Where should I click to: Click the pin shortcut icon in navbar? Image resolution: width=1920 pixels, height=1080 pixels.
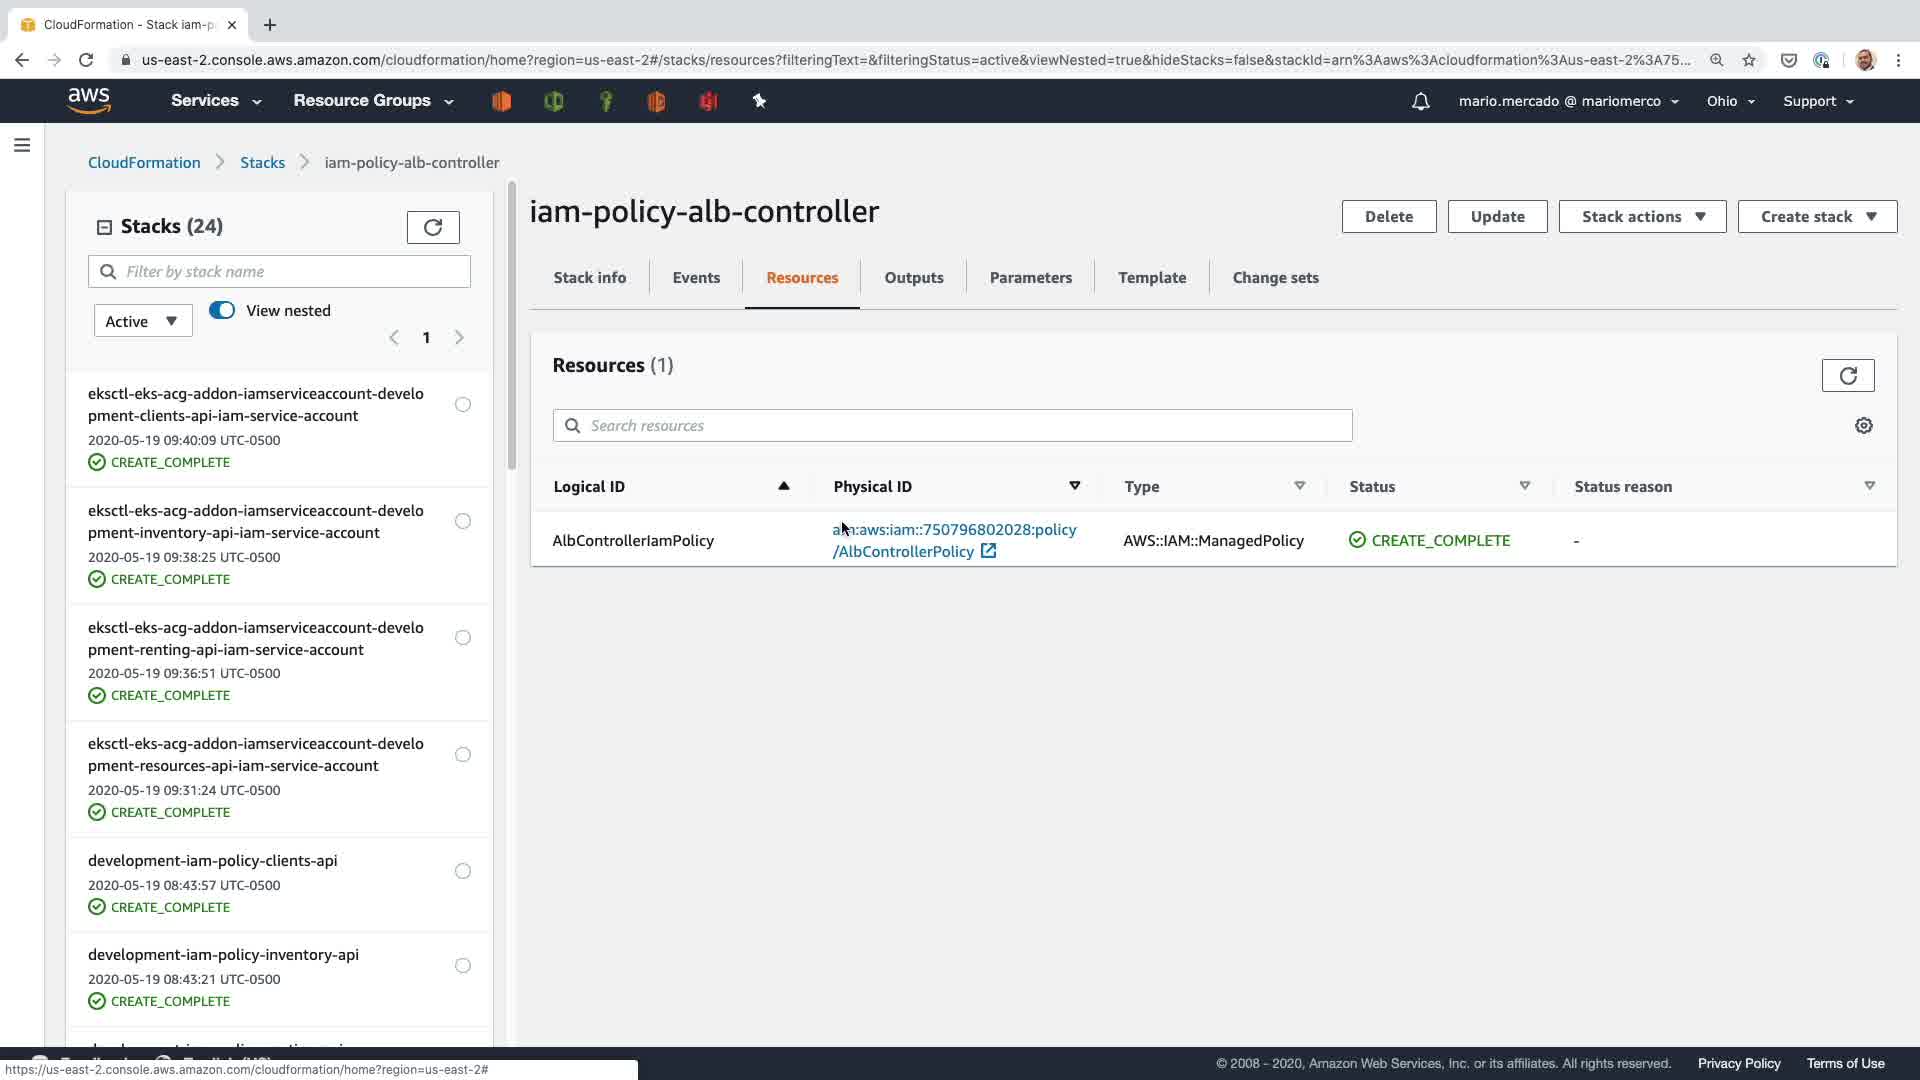(x=759, y=101)
